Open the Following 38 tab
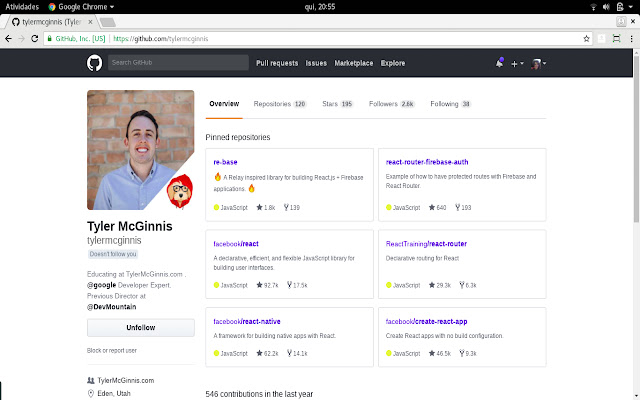This screenshot has width=640, height=400. pyautogui.click(x=451, y=104)
